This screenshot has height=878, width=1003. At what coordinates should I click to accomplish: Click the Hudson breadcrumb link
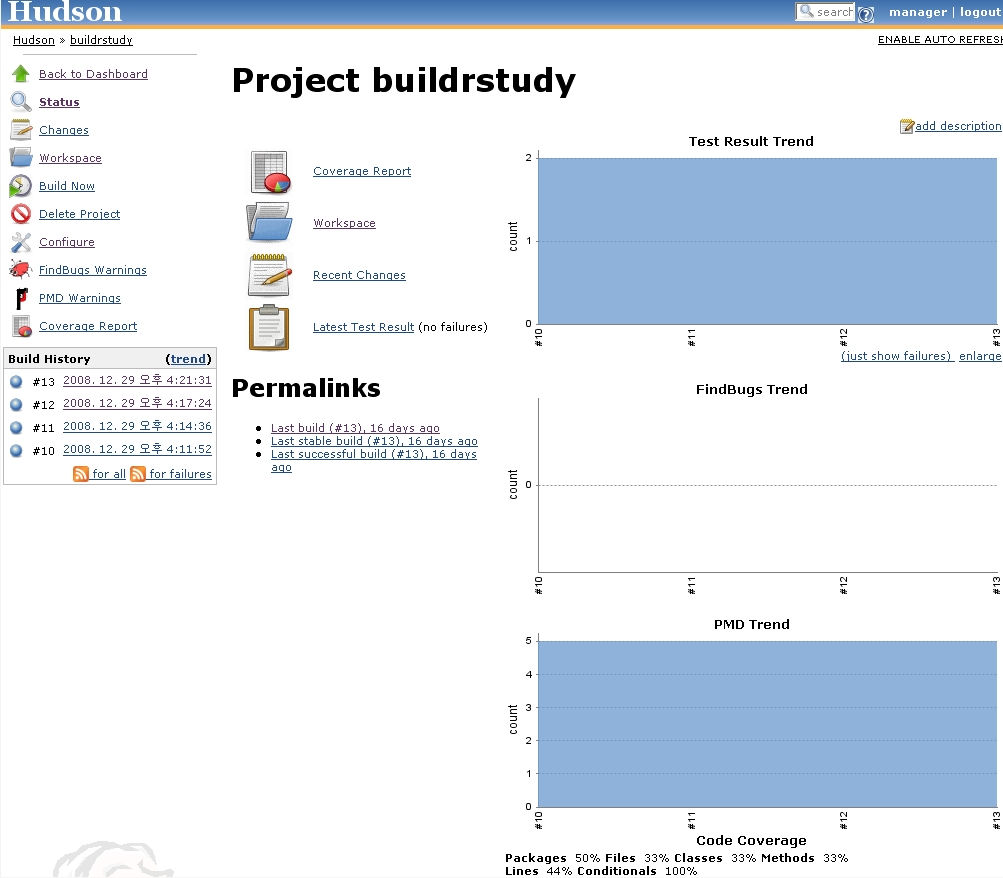point(34,40)
